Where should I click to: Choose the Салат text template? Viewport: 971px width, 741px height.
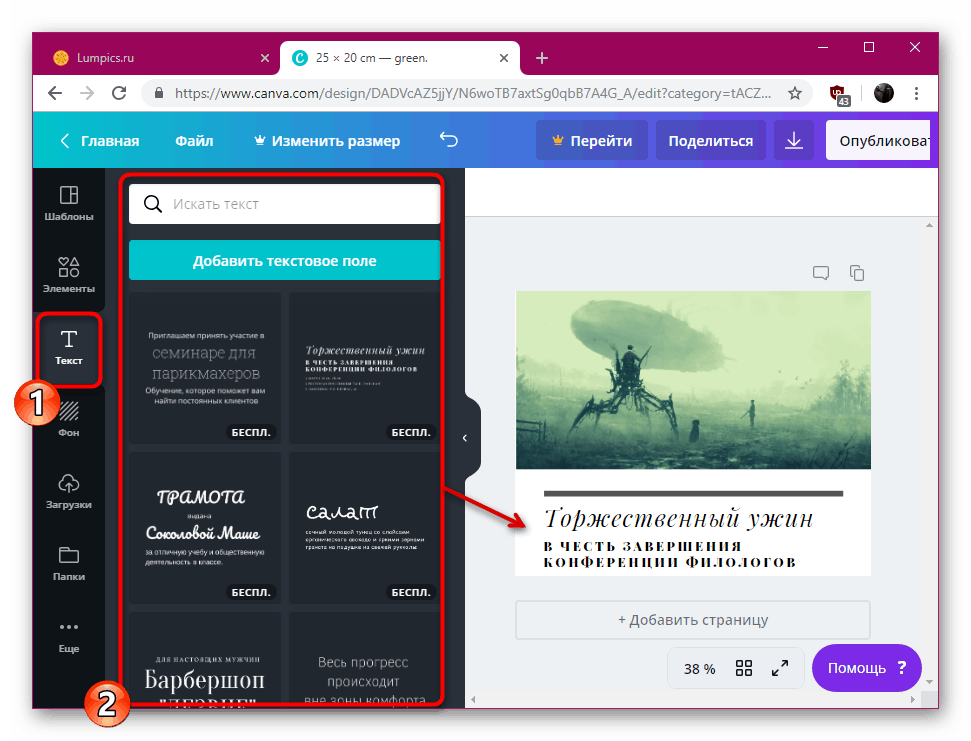365,528
